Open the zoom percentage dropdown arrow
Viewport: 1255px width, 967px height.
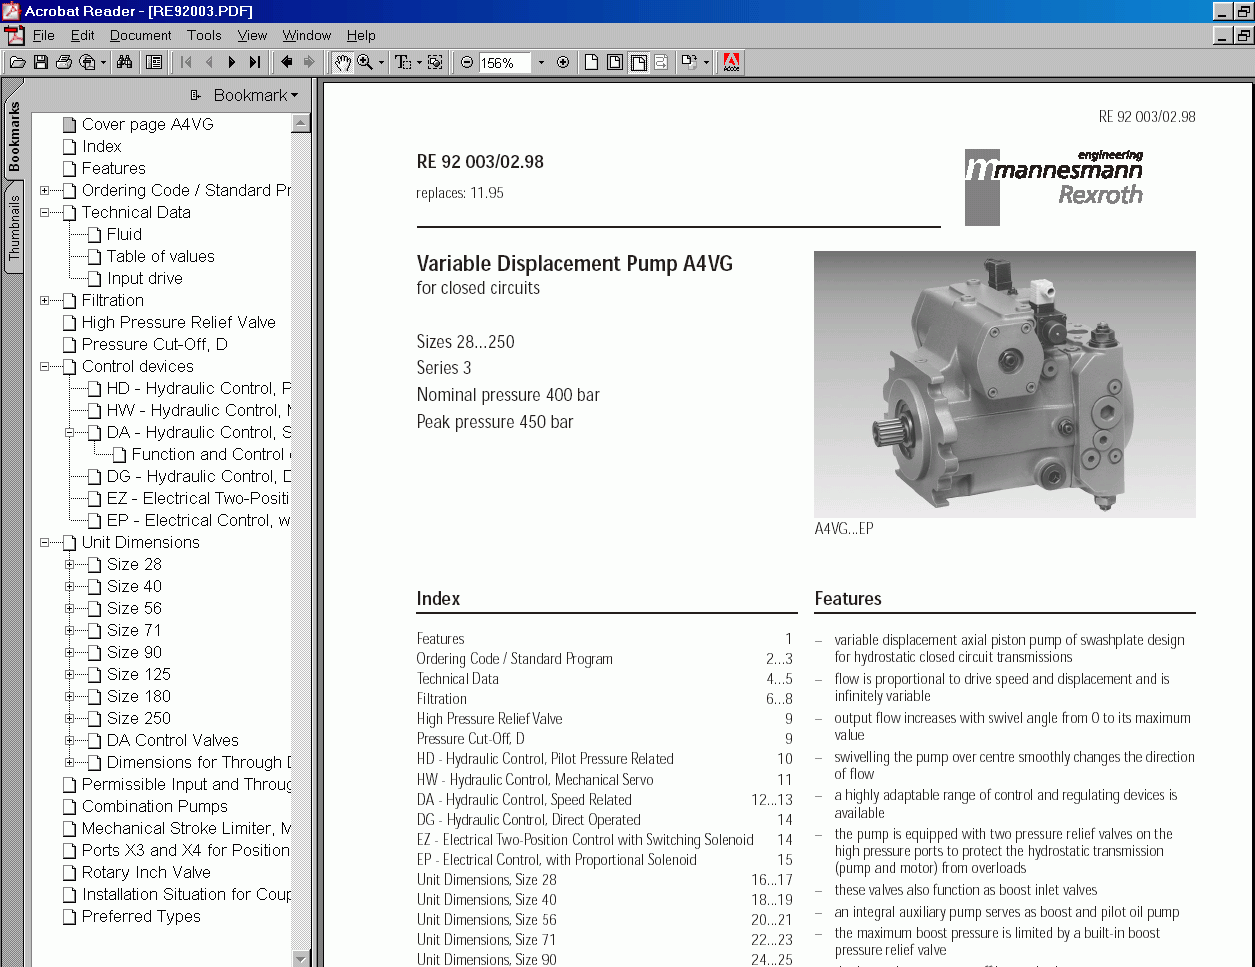coord(541,62)
